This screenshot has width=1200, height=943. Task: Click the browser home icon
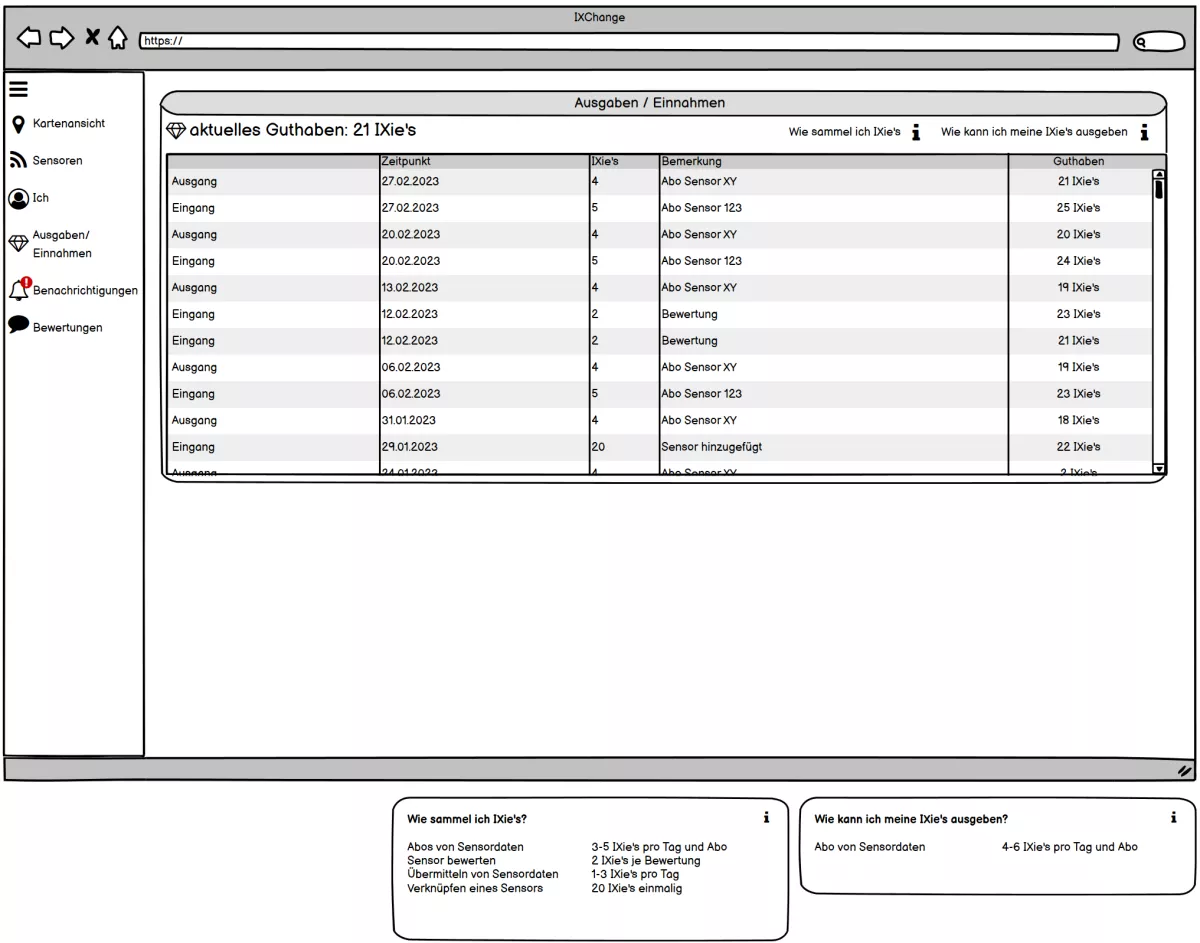point(118,38)
